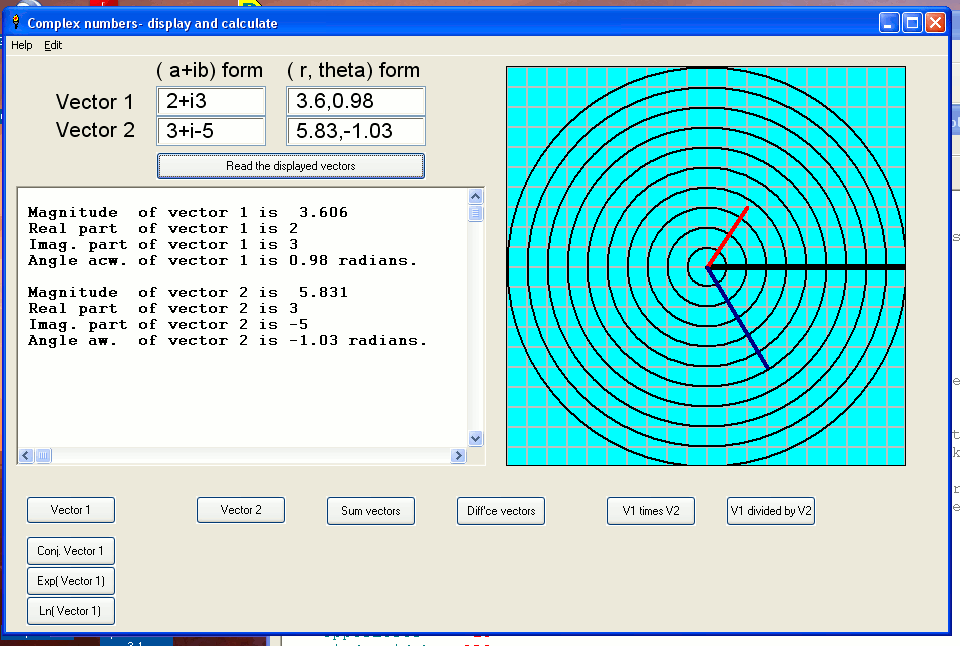Click the app icon in title bar
This screenshot has width=960, height=646.
pos(15,22)
